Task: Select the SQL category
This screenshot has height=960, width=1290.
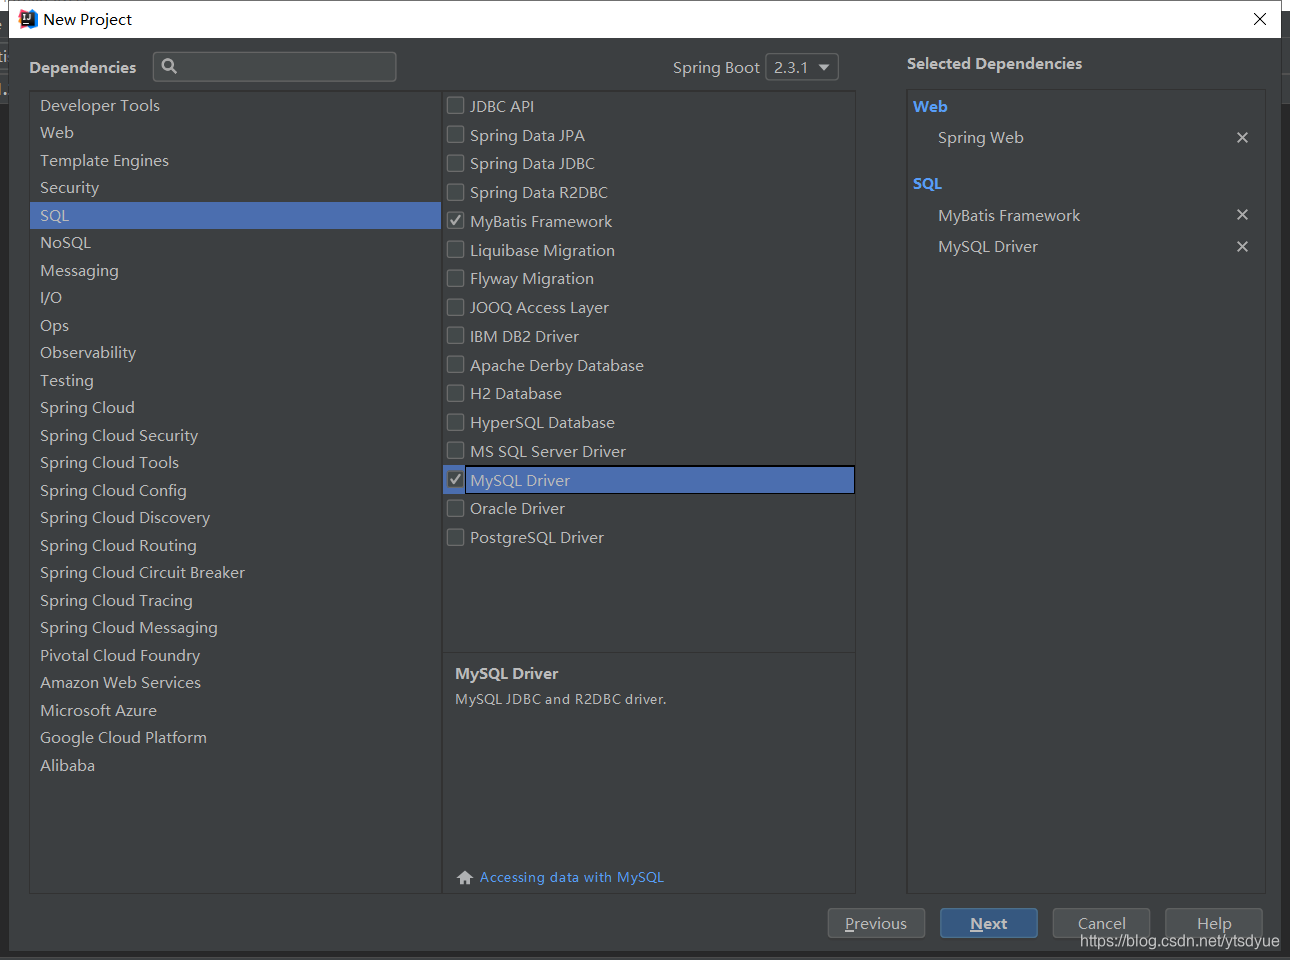Action: point(235,215)
